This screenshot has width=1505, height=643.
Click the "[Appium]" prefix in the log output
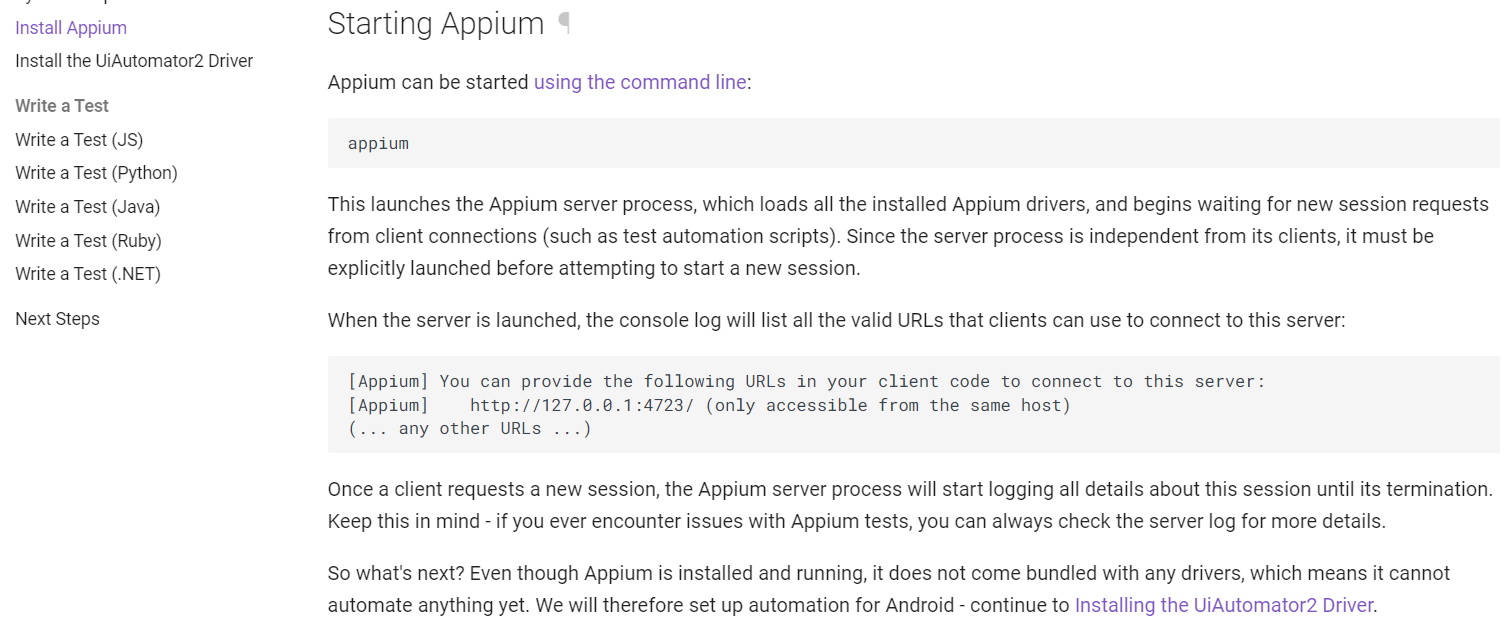click(x=385, y=381)
